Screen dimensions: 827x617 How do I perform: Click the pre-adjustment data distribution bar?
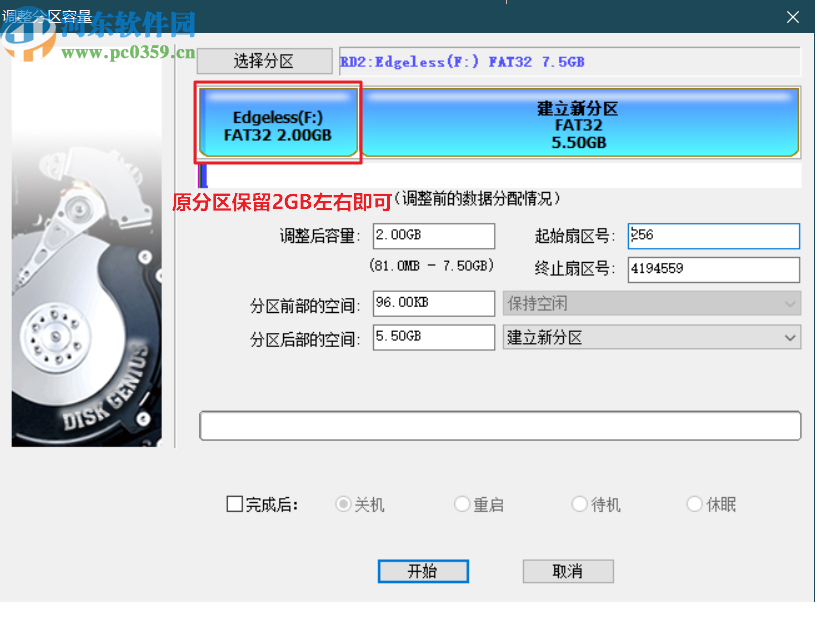coord(500,176)
